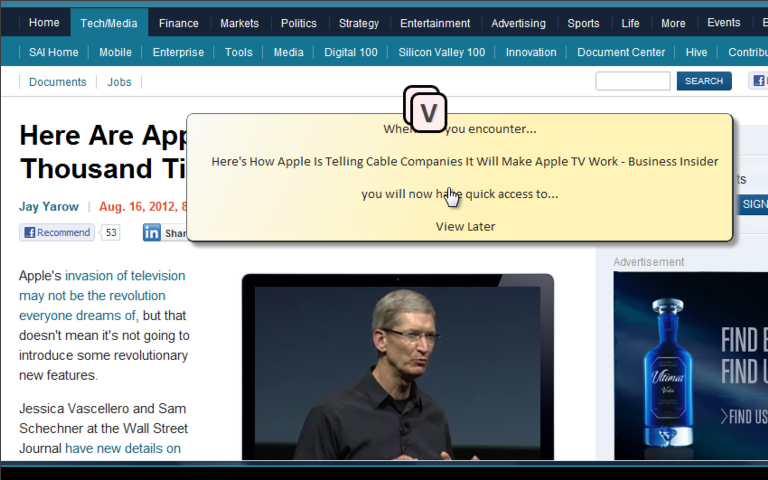Click the Recommend count 53 bubble

(111, 232)
